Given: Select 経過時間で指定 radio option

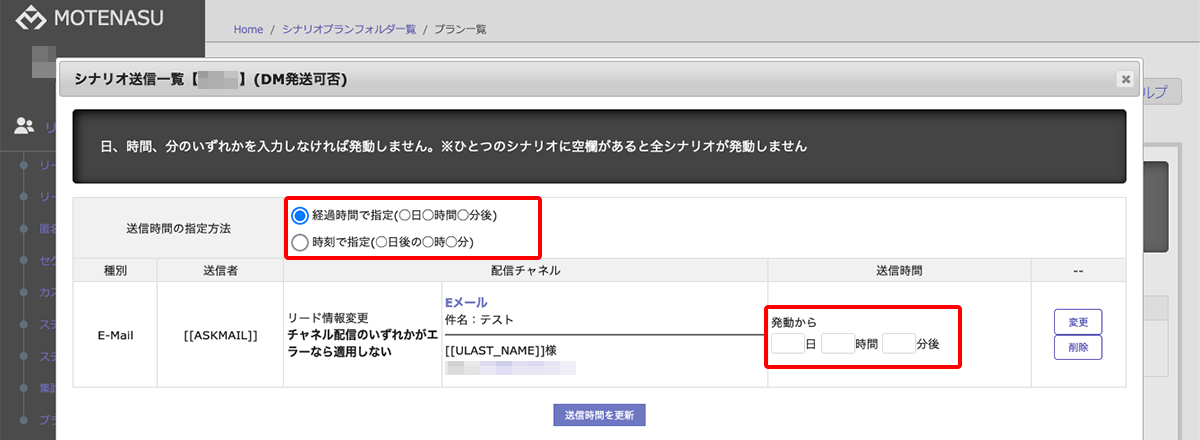Looking at the screenshot, I should tap(300, 215).
